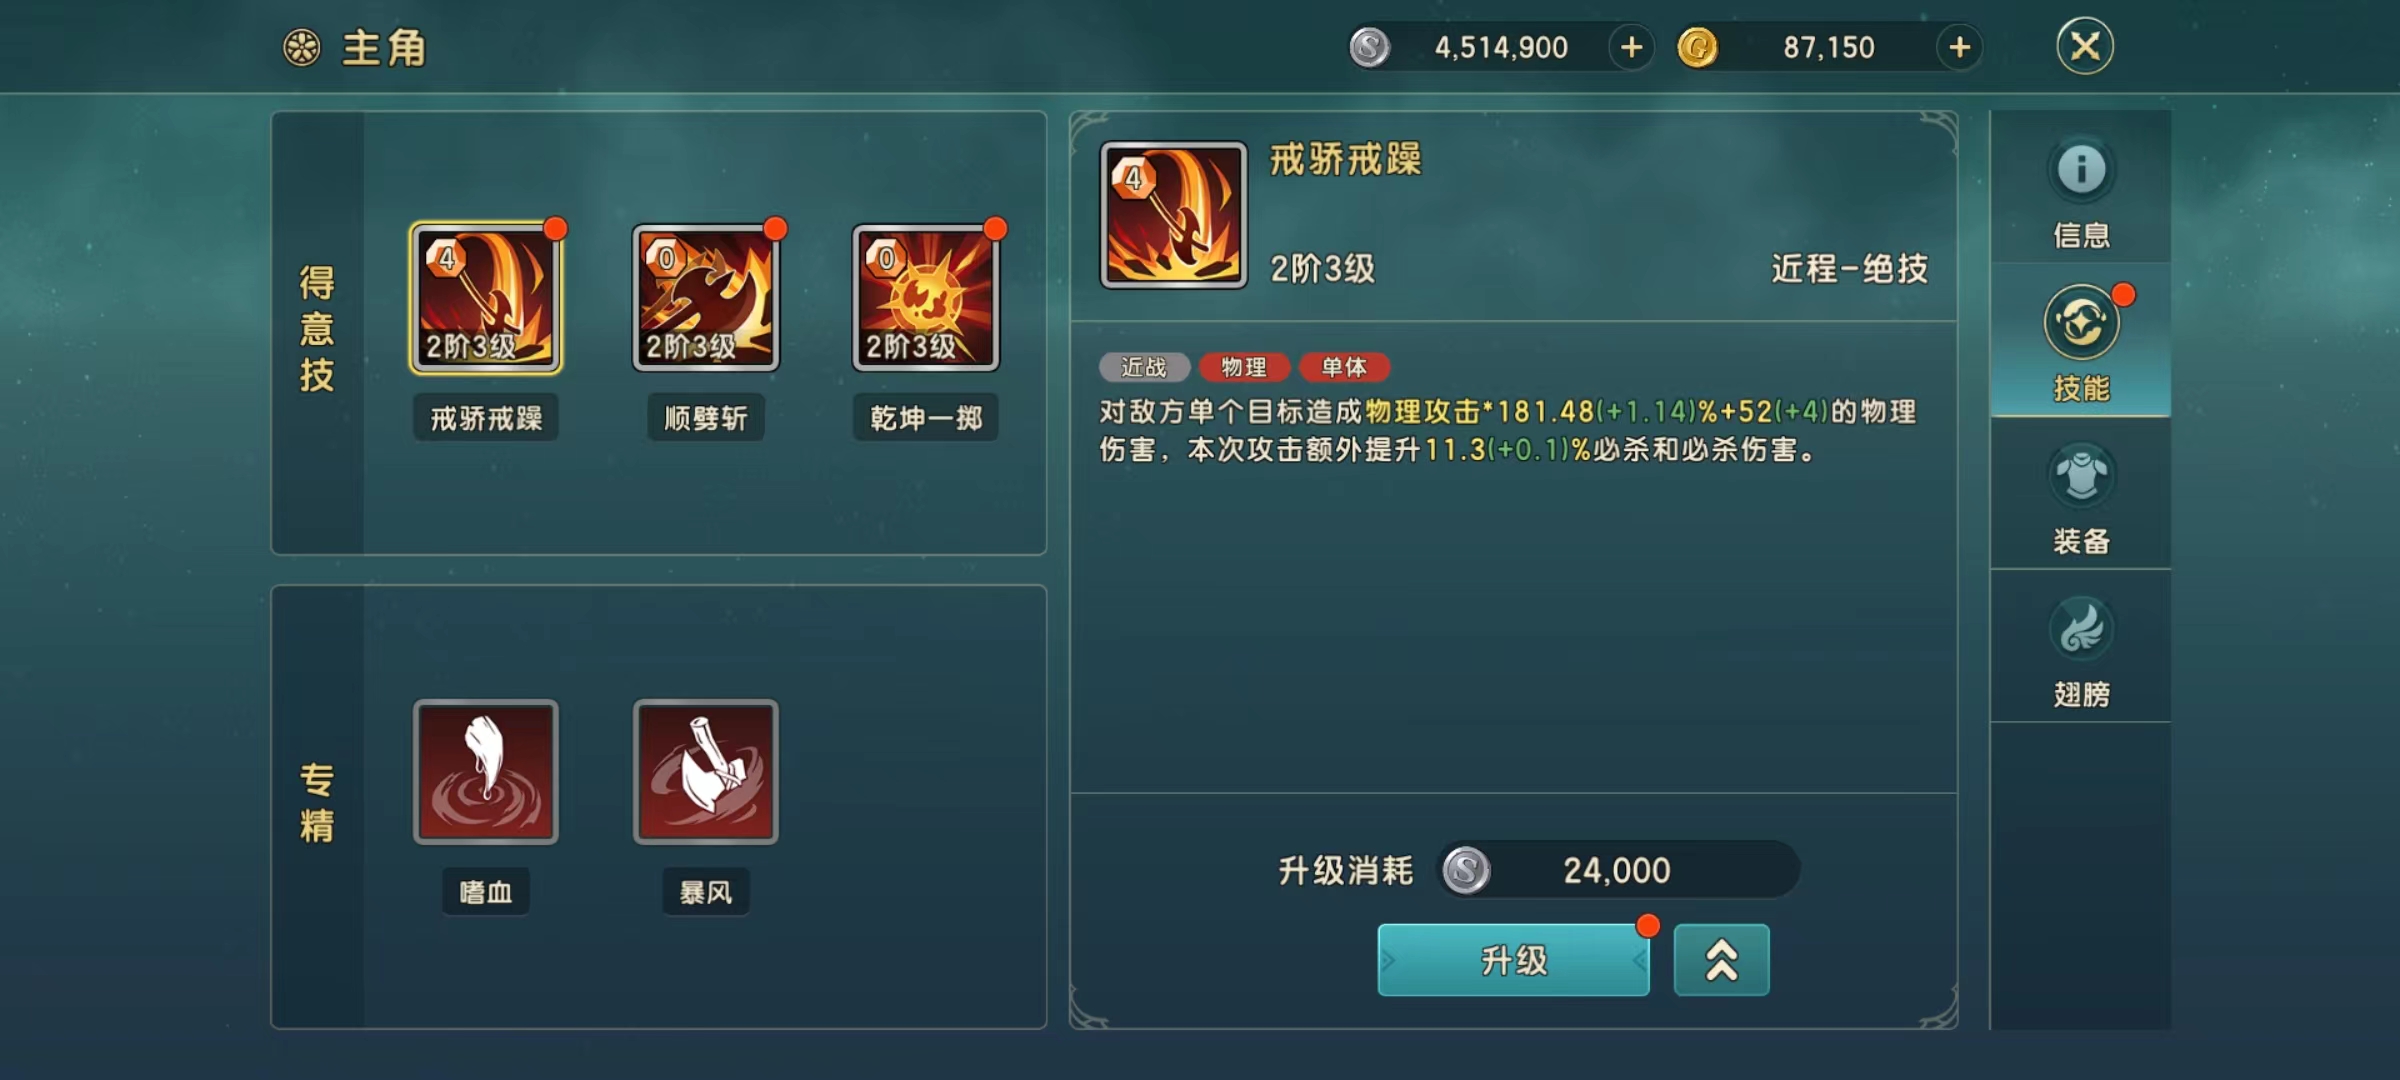This screenshot has height=1080, width=2400.
Task: Open the 暴风 specialization icon
Action: pyautogui.click(x=706, y=771)
